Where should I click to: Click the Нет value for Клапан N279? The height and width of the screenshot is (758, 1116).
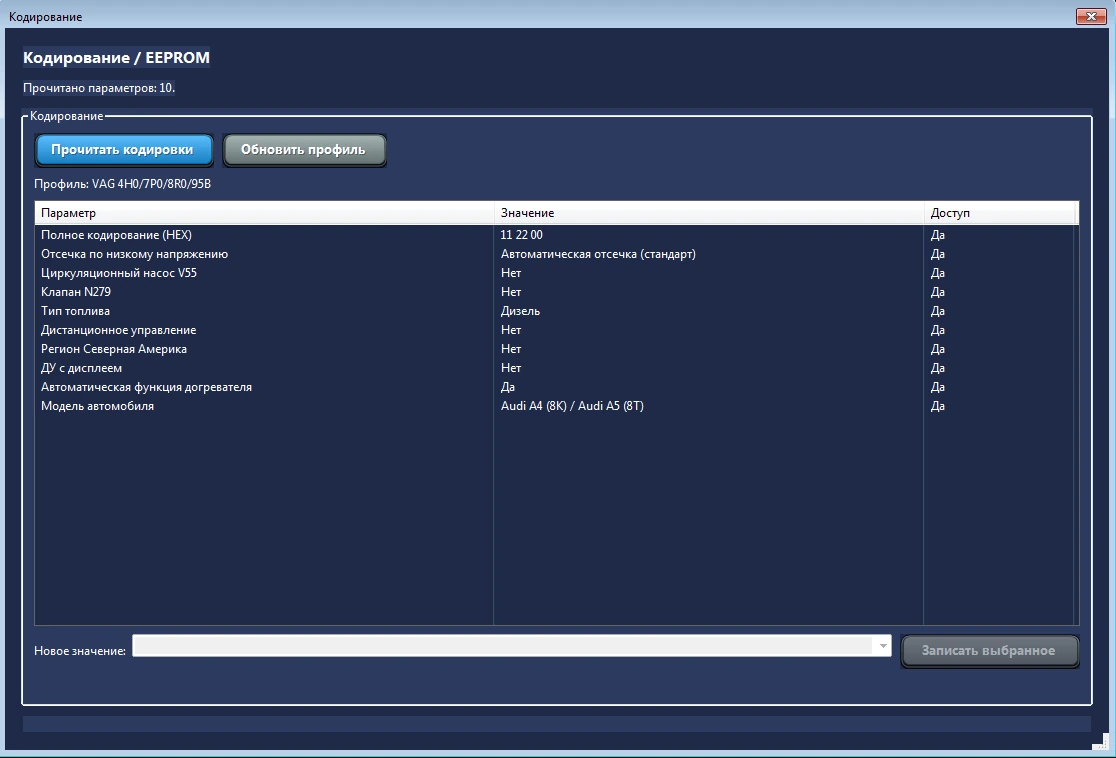[x=511, y=292]
